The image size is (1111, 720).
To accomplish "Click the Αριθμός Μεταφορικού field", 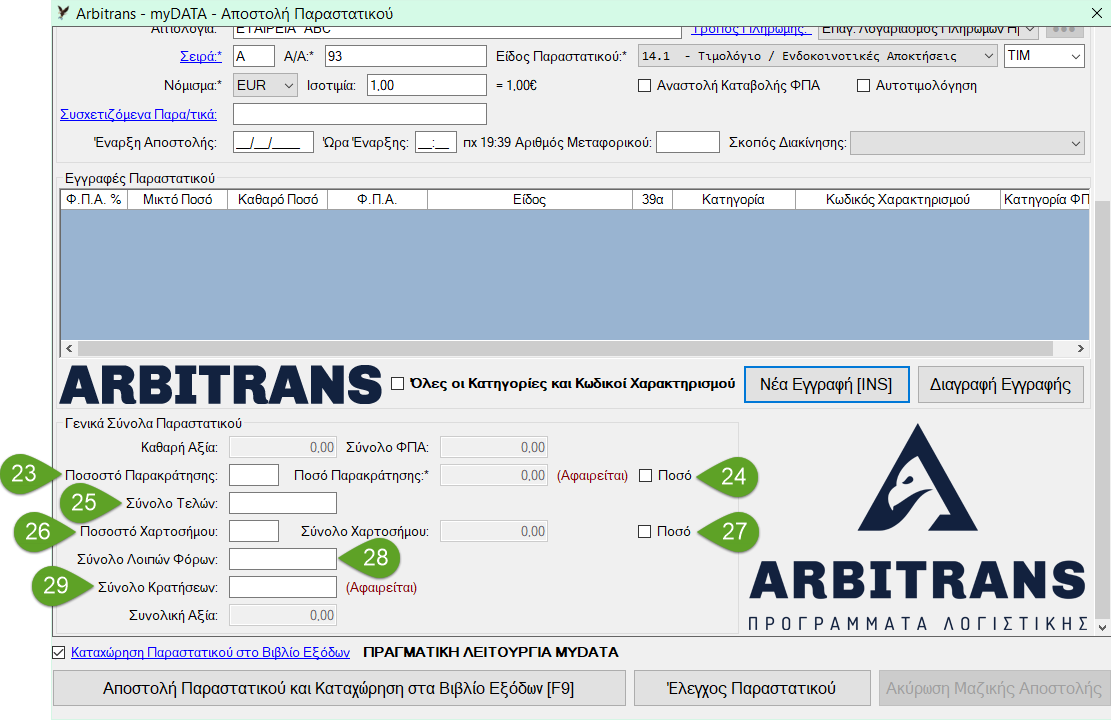I will [x=688, y=142].
